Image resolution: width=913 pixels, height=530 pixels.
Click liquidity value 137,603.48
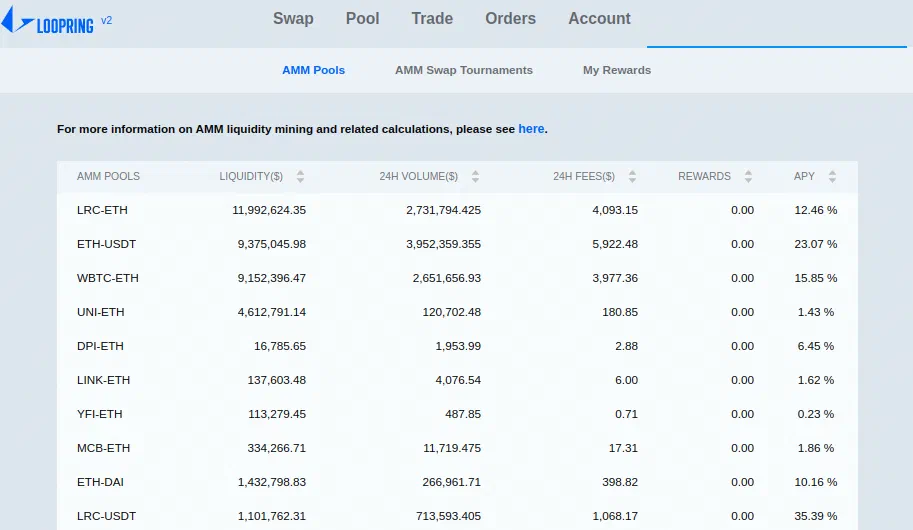[277, 380]
